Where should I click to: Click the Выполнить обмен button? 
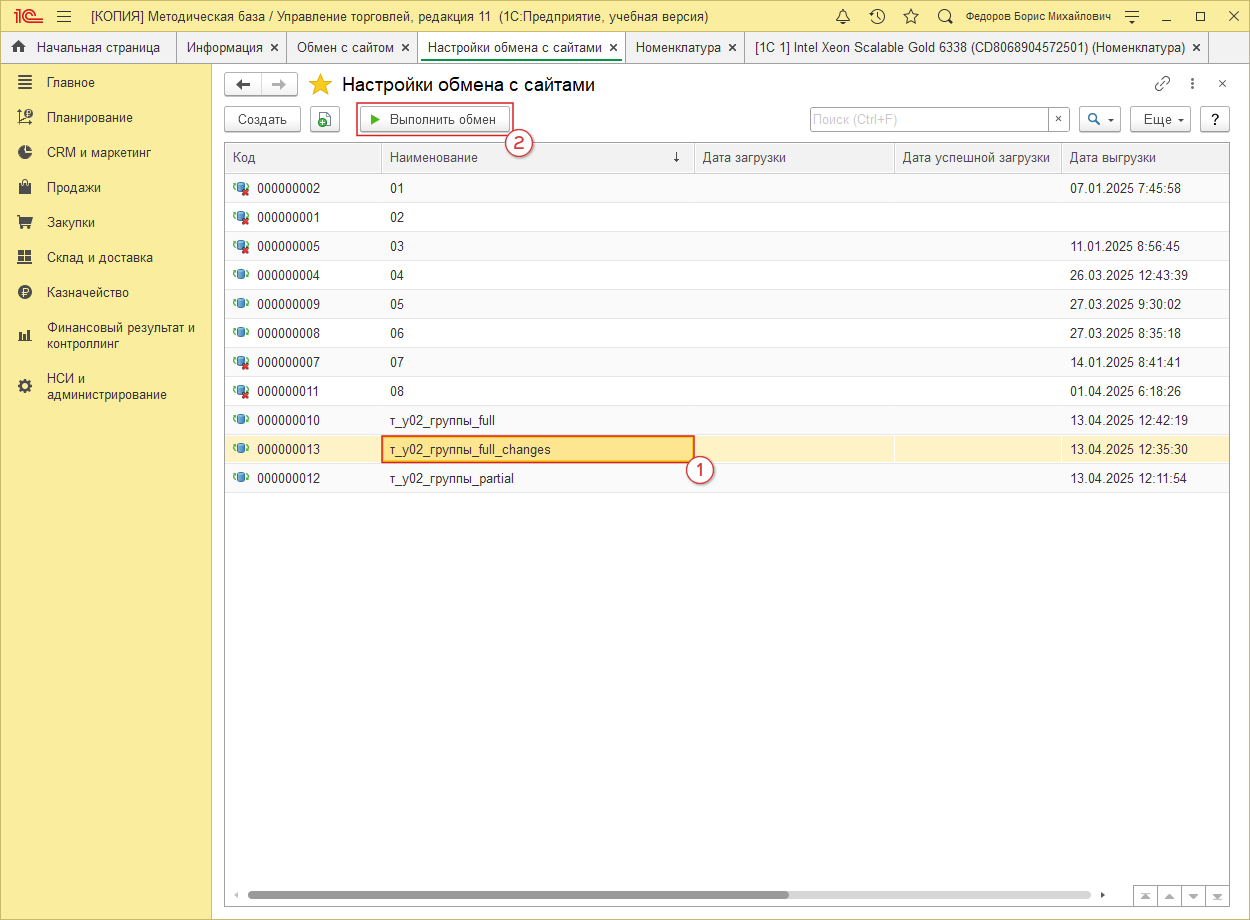[x=434, y=120]
